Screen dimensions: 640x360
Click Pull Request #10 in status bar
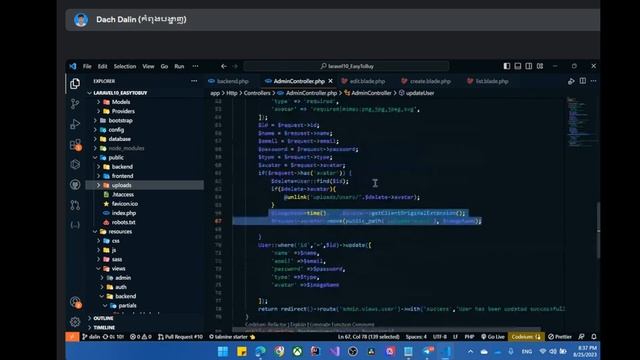pyautogui.click(x=180, y=337)
